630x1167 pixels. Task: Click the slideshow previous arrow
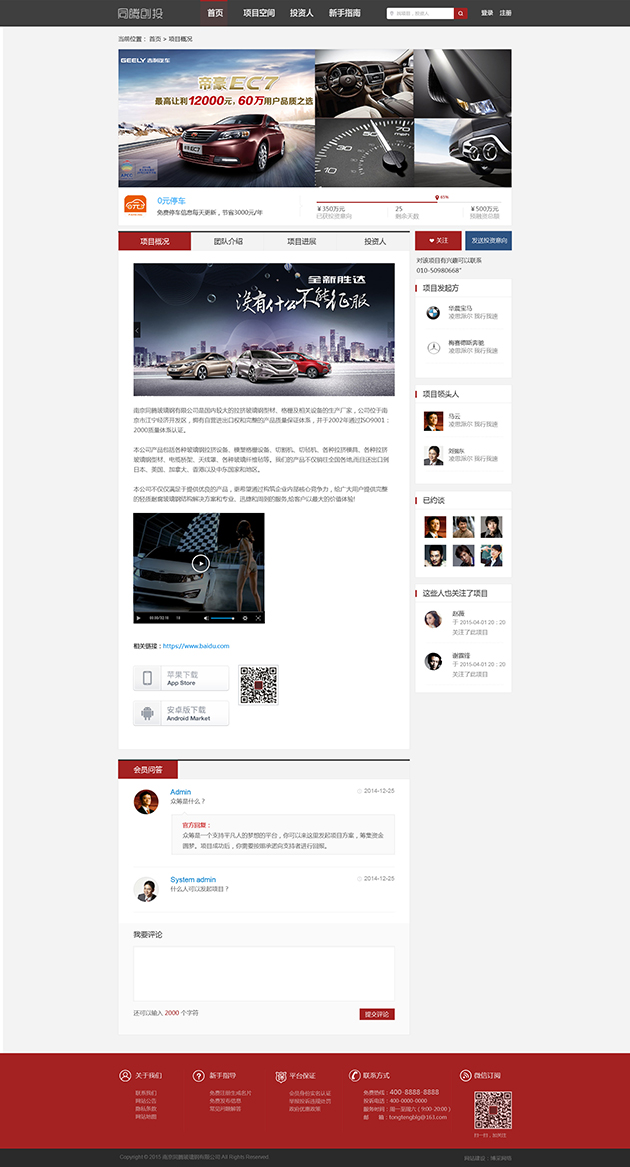point(137,329)
